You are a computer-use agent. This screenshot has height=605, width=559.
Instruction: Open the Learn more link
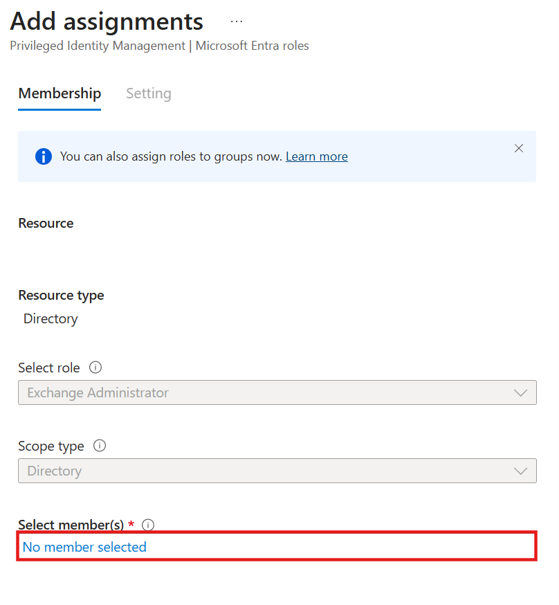[x=317, y=157]
